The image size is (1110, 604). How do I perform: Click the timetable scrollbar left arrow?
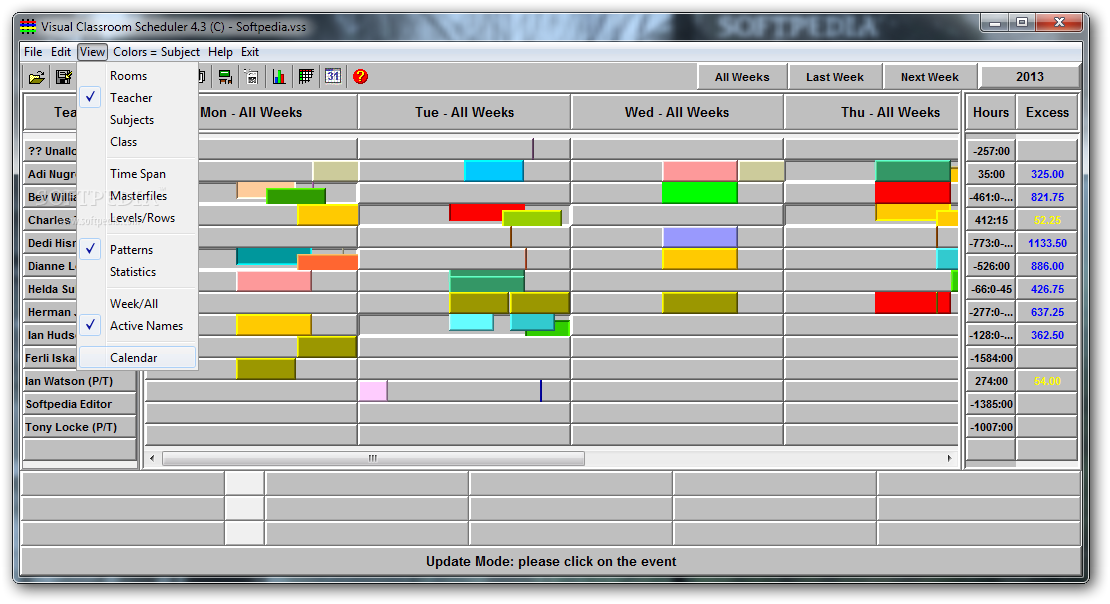coord(152,459)
